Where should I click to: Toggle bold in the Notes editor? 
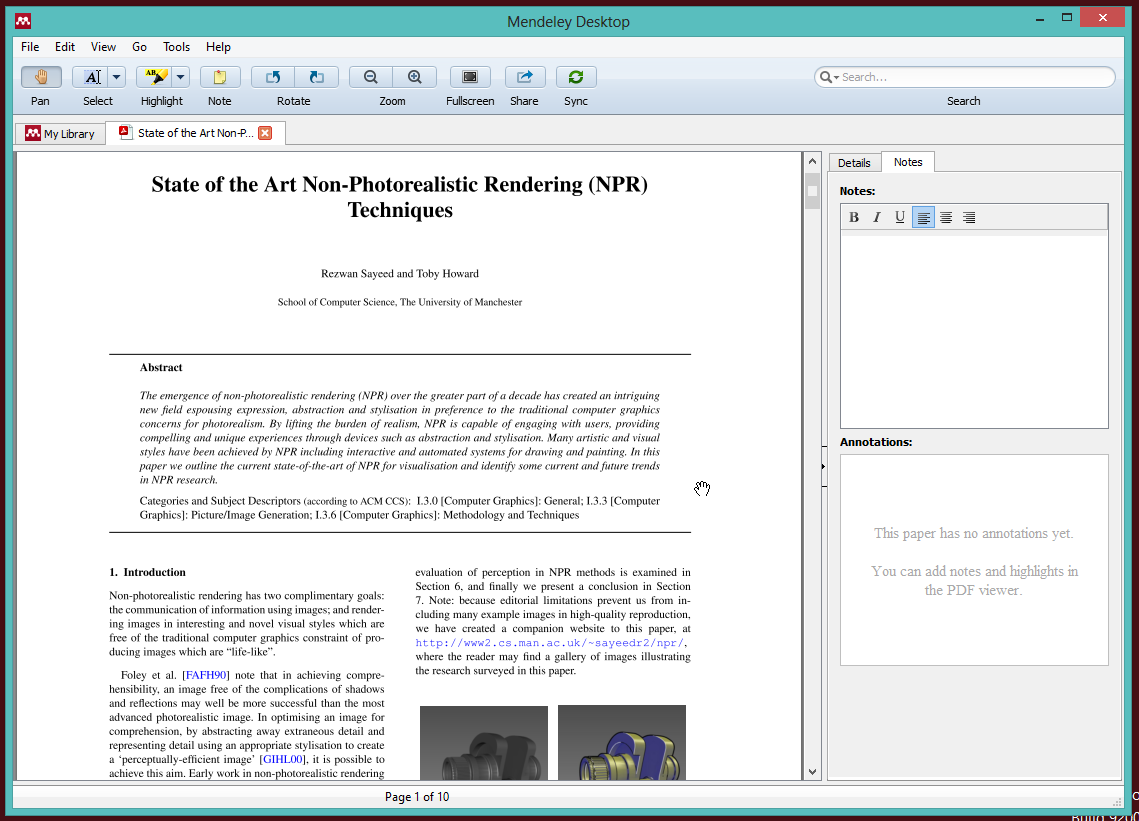click(x=854, y=217)
